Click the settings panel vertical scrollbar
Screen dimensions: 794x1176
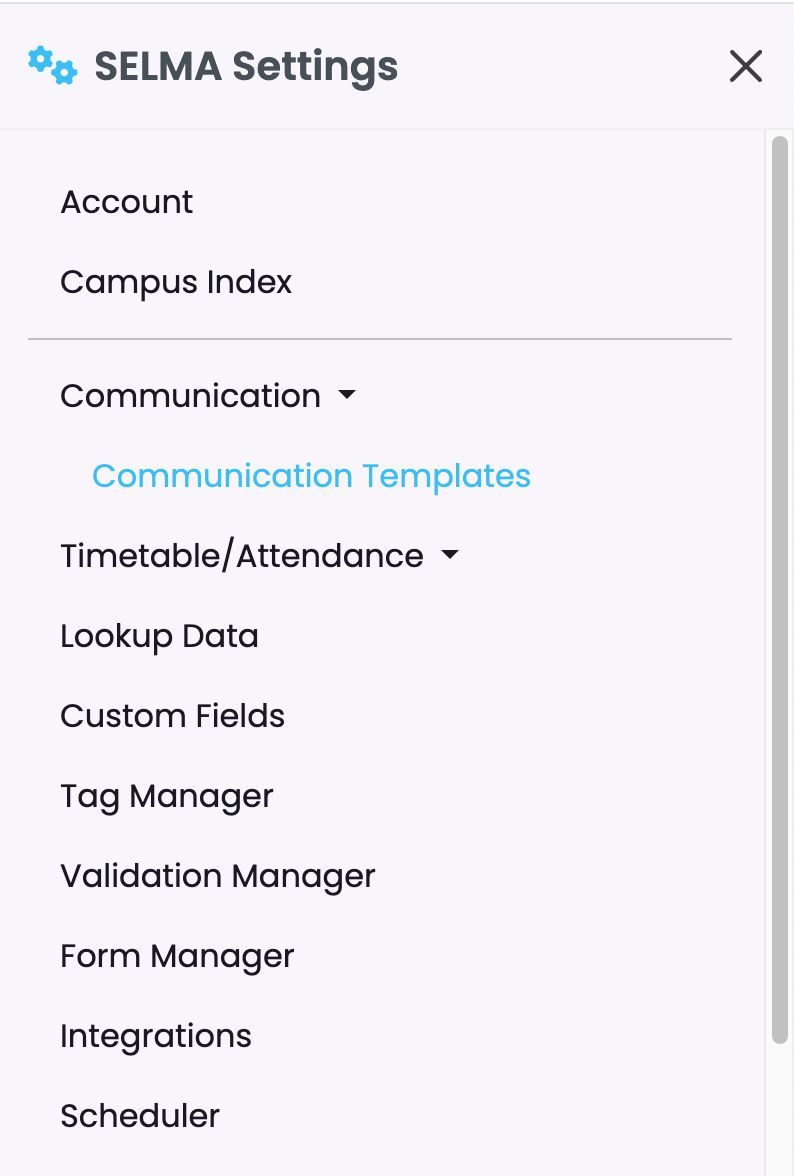(780, 590)
